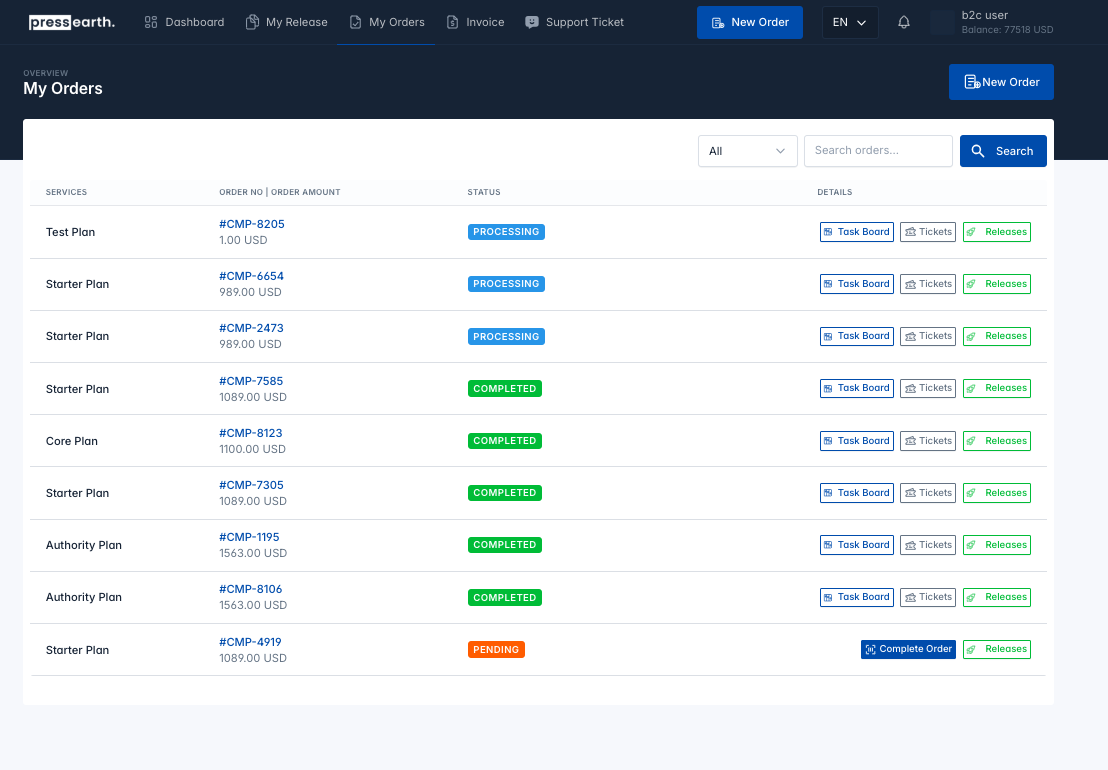Screen dimensions: 1108x770
Task: Open Task Board for order CMP-8205
Action: (x=856, y=232)
